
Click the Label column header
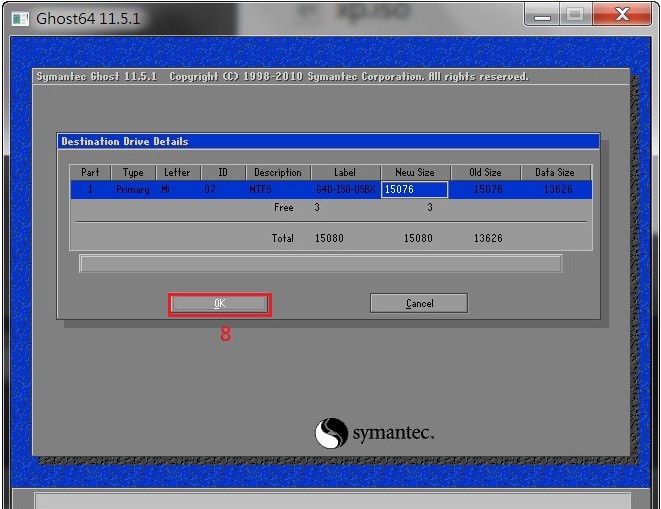point(345,172)
